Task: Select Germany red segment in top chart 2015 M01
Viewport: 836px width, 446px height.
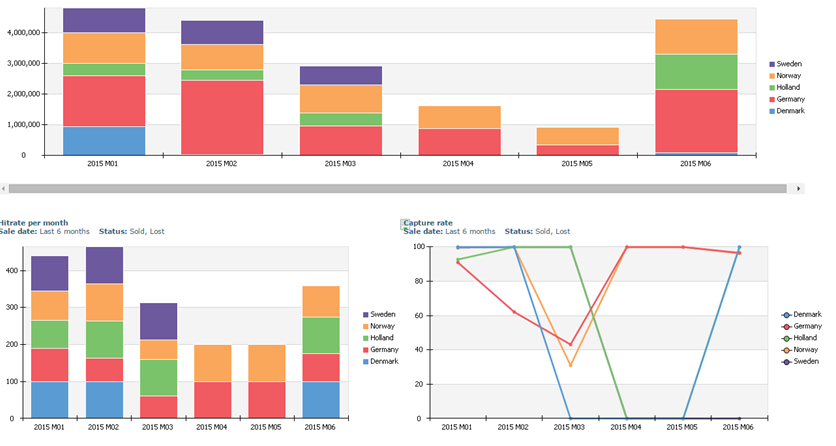Action: pyautogui.click(x=104, y=101)
